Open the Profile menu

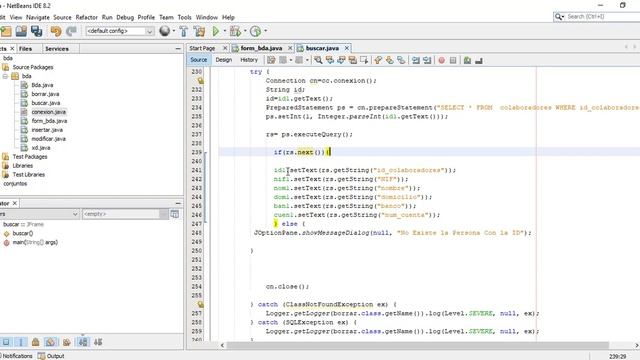click(146, 17)
